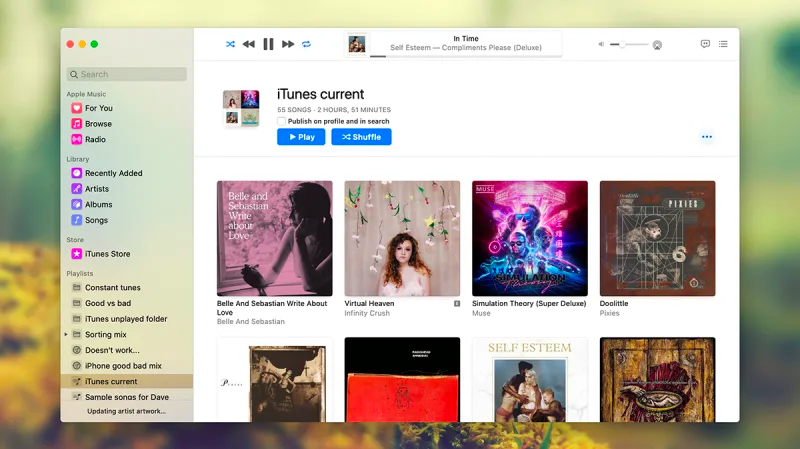Viewport: 800px width, 449px height.
Task: Adjust the volume slider
Action: [x=629, y=44]
